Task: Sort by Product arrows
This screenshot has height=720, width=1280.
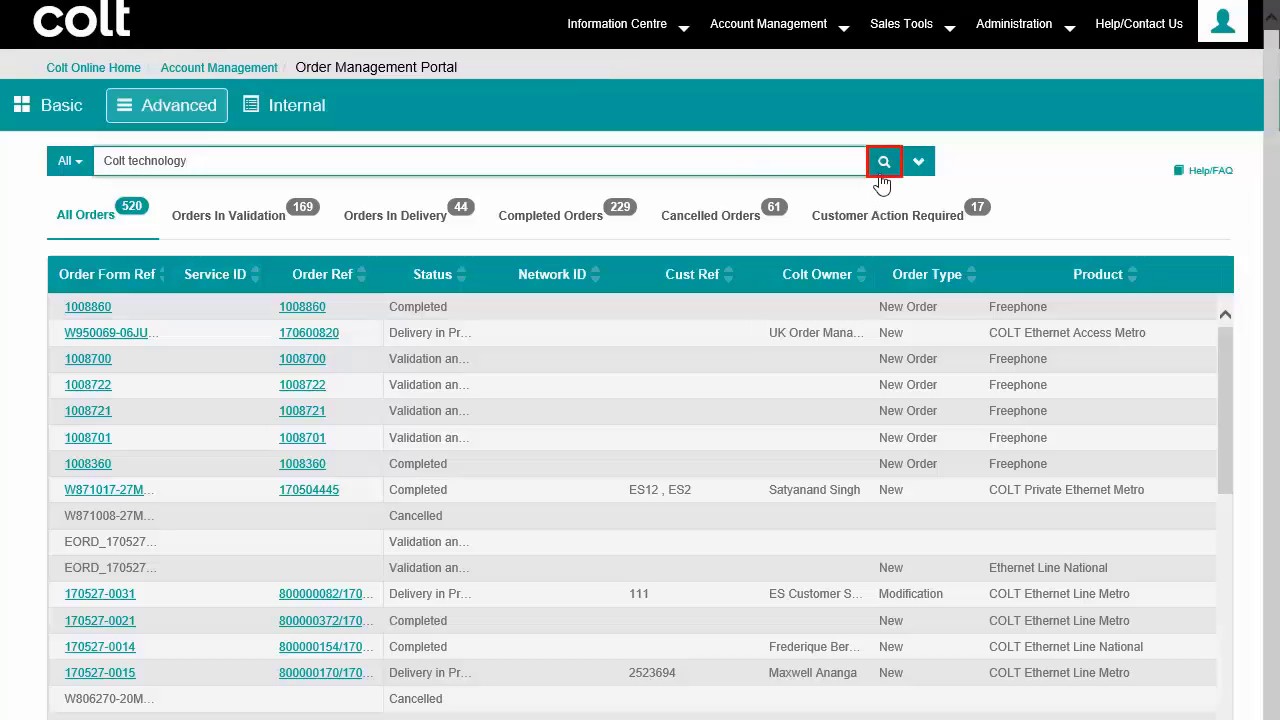Action: coord(1132,274)
